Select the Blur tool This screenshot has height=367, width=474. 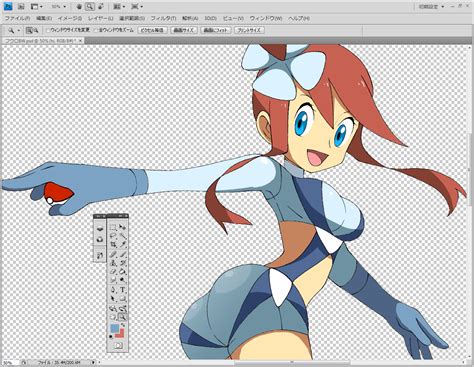113,279
